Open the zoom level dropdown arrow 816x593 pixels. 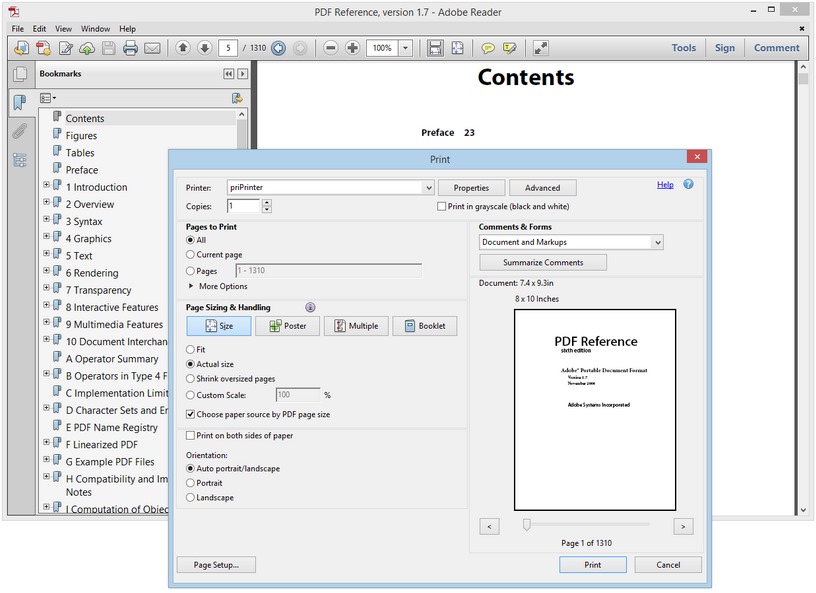405,48
